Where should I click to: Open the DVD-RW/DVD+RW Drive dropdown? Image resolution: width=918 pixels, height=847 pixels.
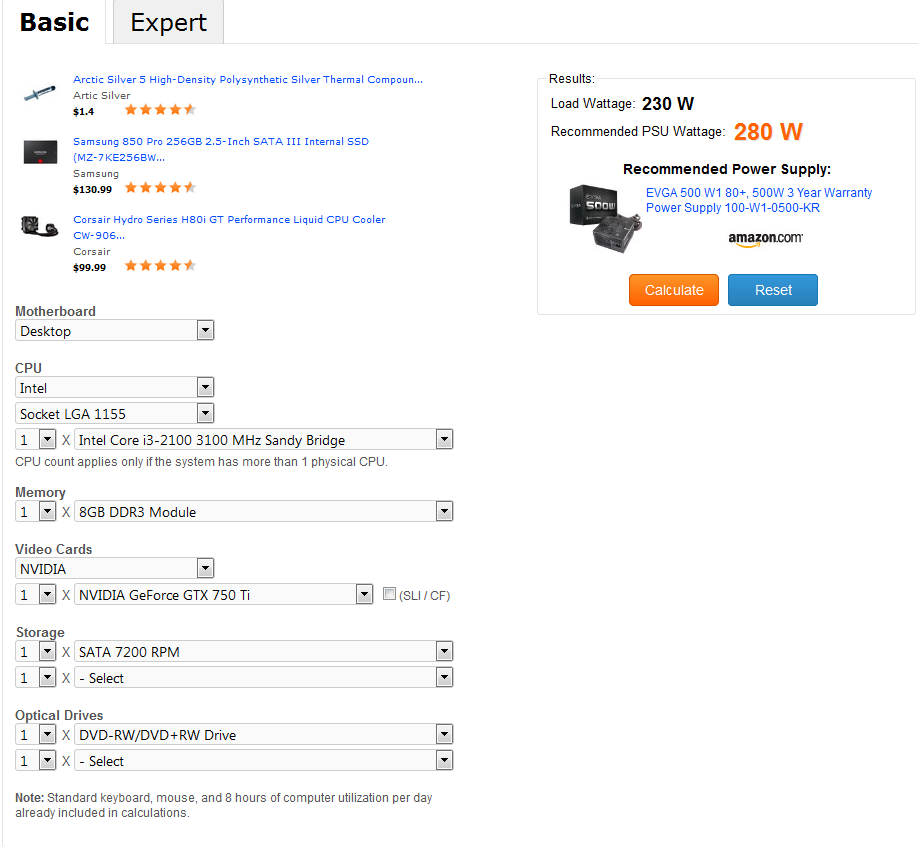pos(263,735)
